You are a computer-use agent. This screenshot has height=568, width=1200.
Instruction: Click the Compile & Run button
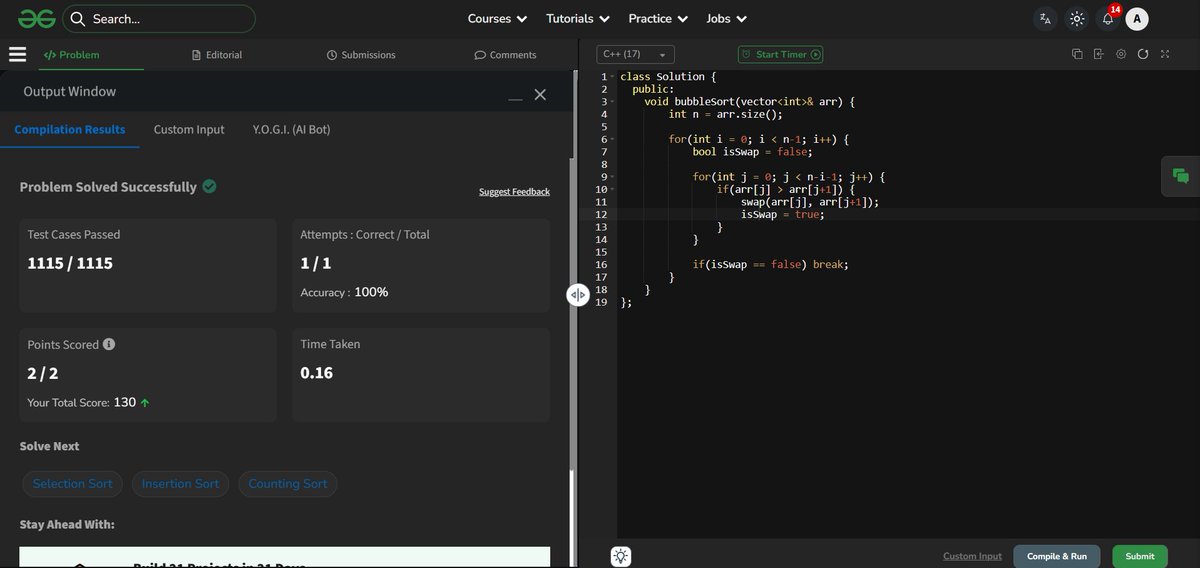click(x=1057, y=556)
